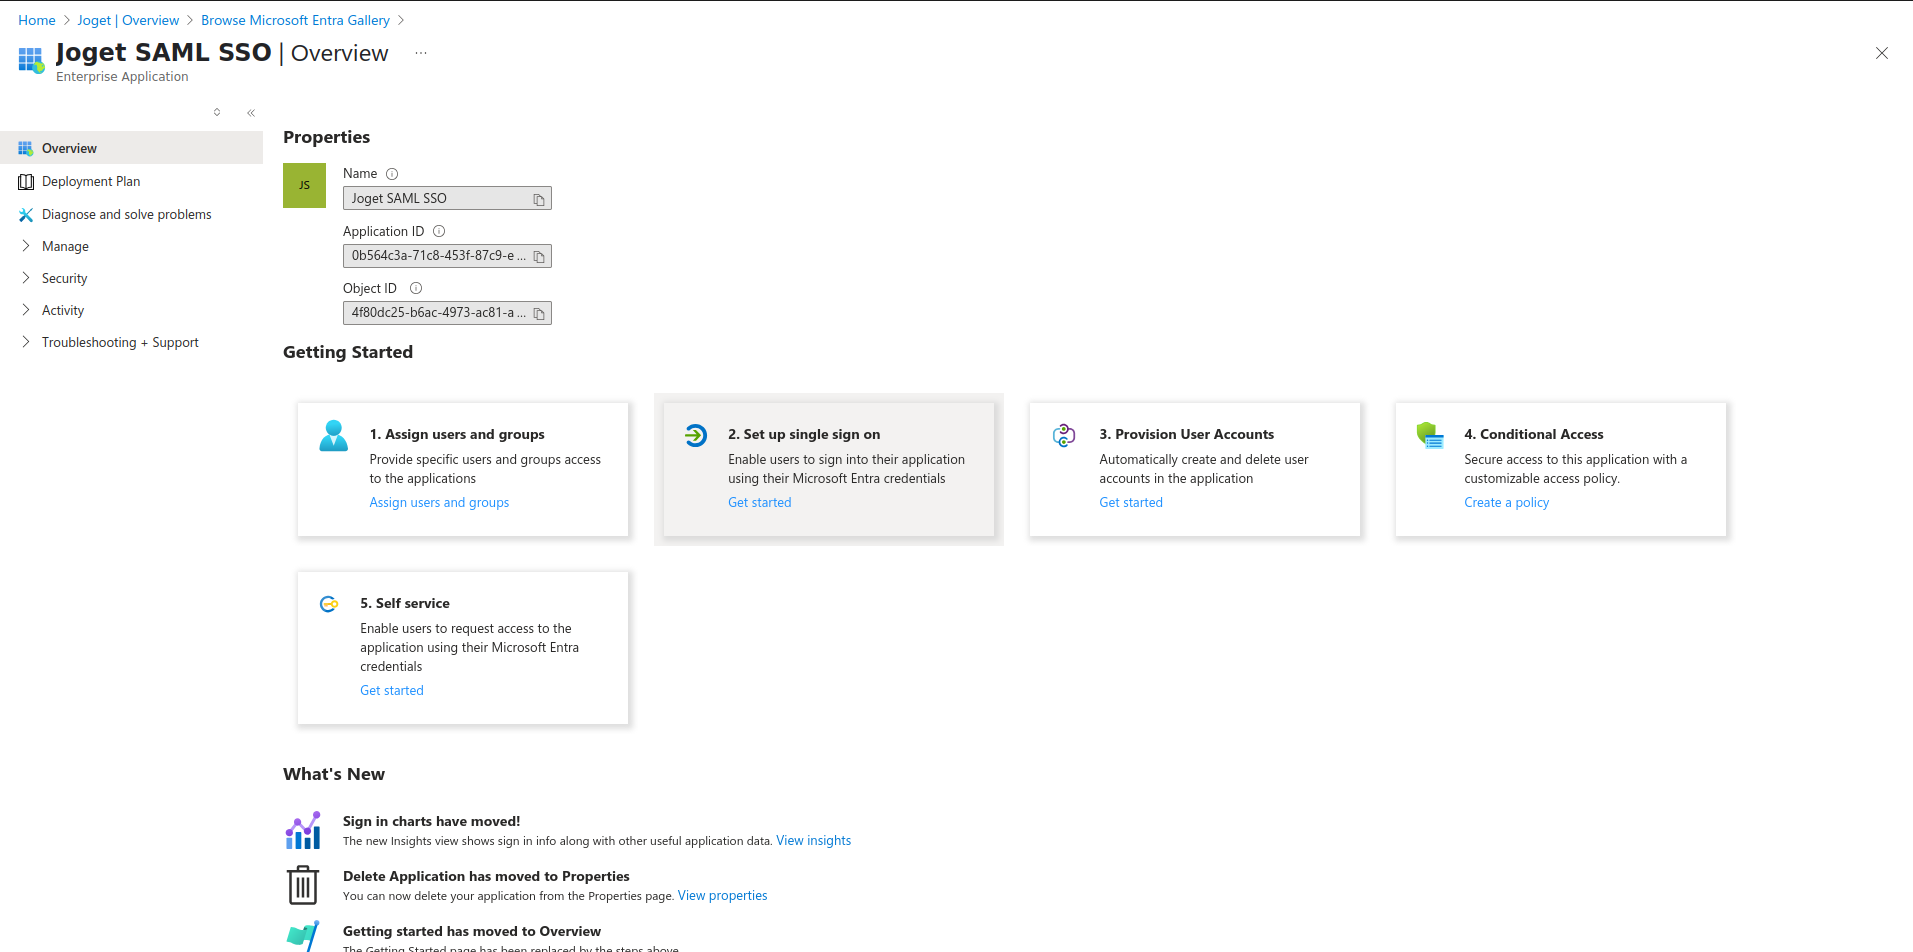Click '5. Self service' card title
Image resolution: width=1913 pixels, height=952 pixels.
tap(405, 603)
